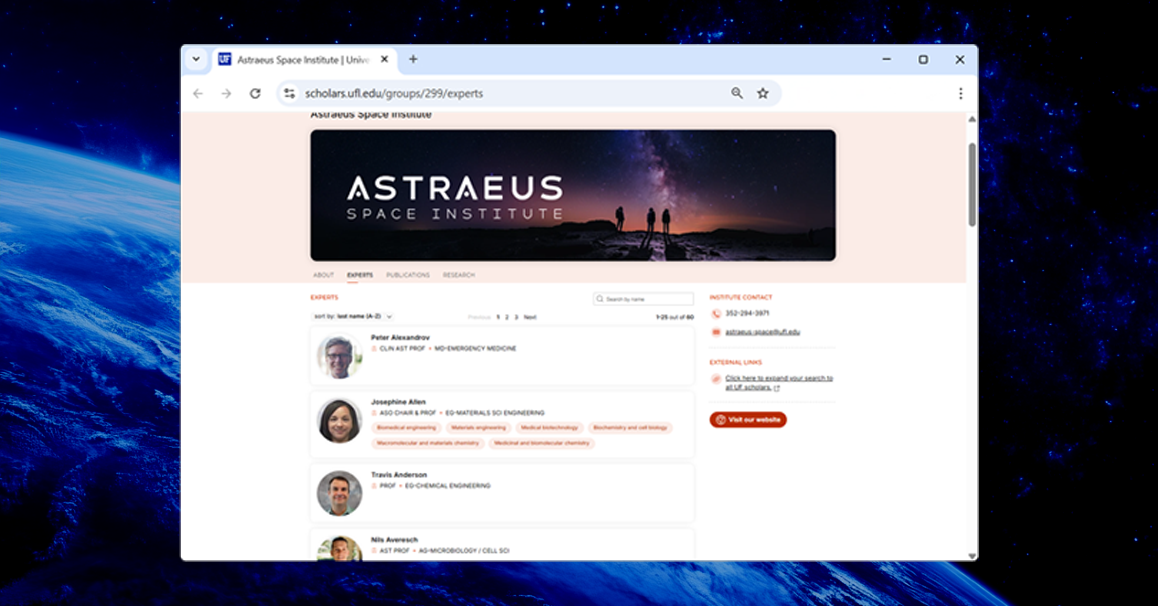The width and height of the screenshot is (1158, 606).
Task: Go forward in browser history
Action: [226, 94]
